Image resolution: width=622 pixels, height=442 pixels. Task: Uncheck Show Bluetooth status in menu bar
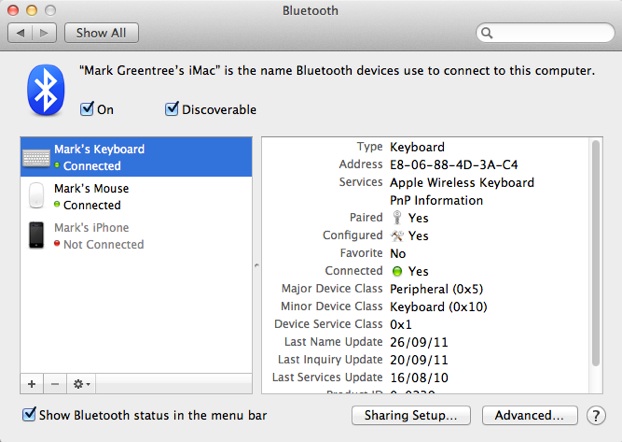click(x=29, y=414)
